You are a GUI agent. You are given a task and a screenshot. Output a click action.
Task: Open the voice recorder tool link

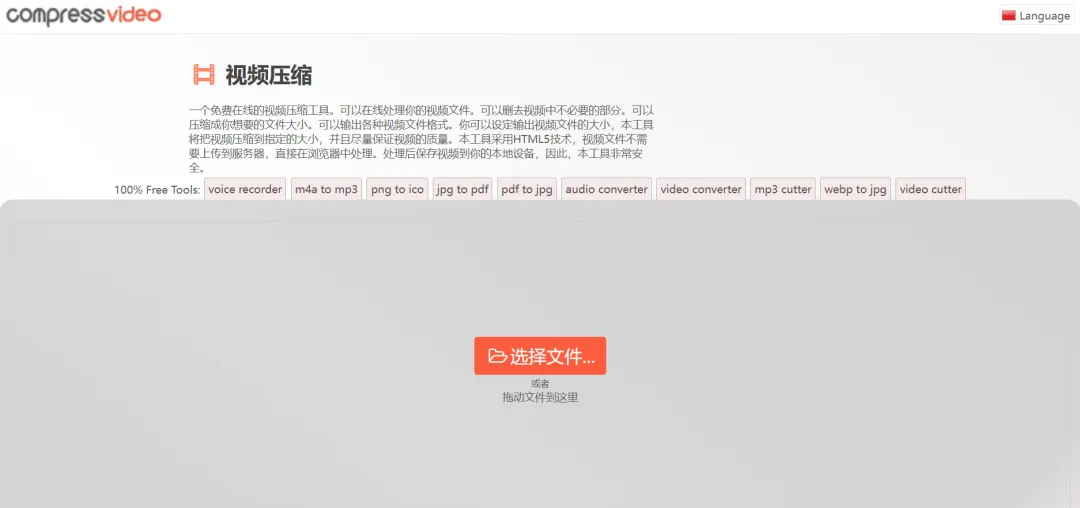pyautogui.click(x=245, y=189)
